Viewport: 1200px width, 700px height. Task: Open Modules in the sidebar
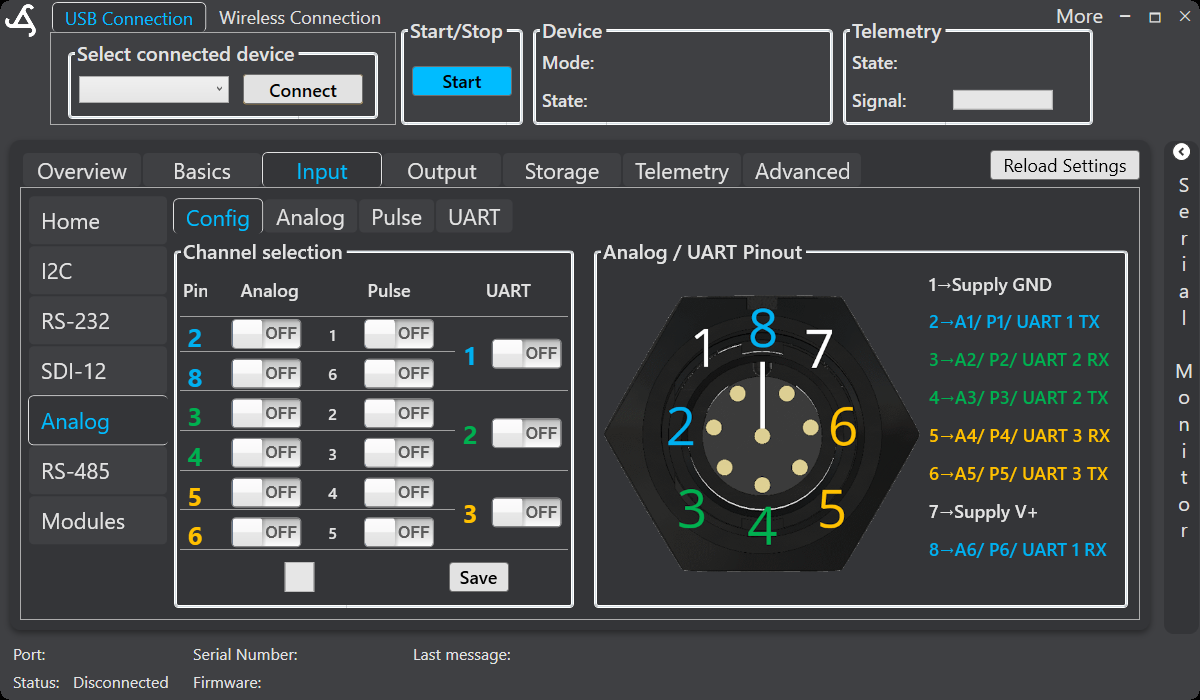[98, 521]
